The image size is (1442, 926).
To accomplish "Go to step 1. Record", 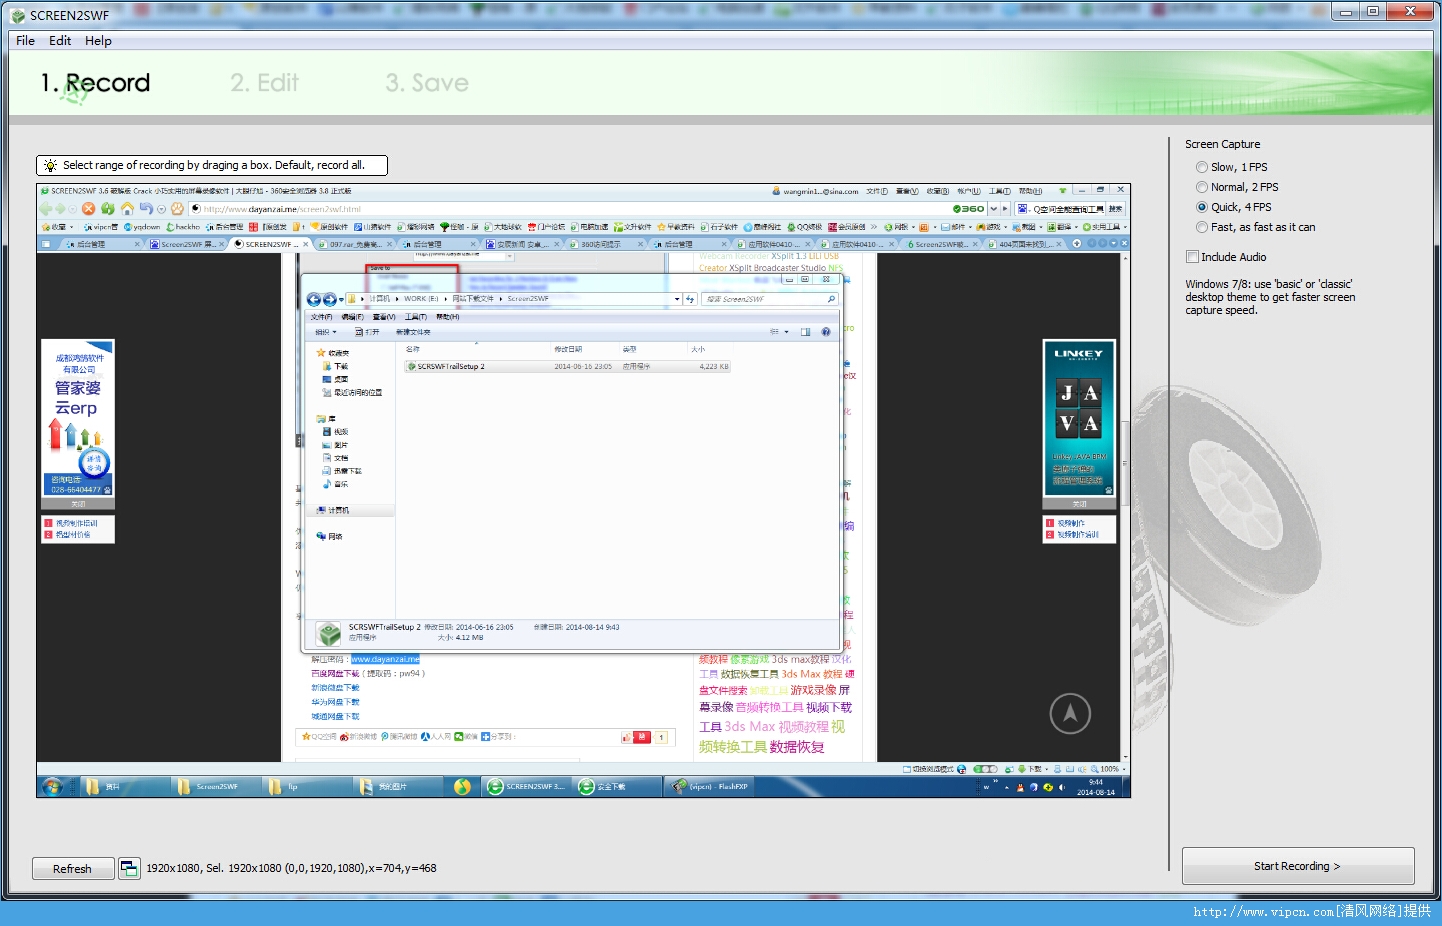I will coord(95,83).
